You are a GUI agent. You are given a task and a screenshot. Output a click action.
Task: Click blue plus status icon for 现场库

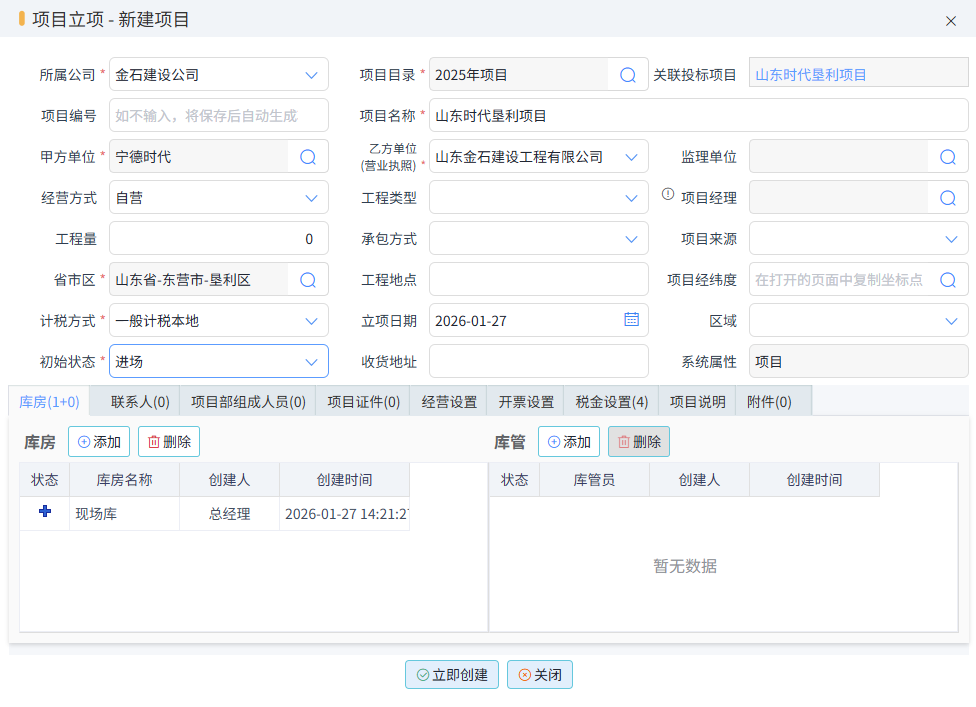(44, 512)
